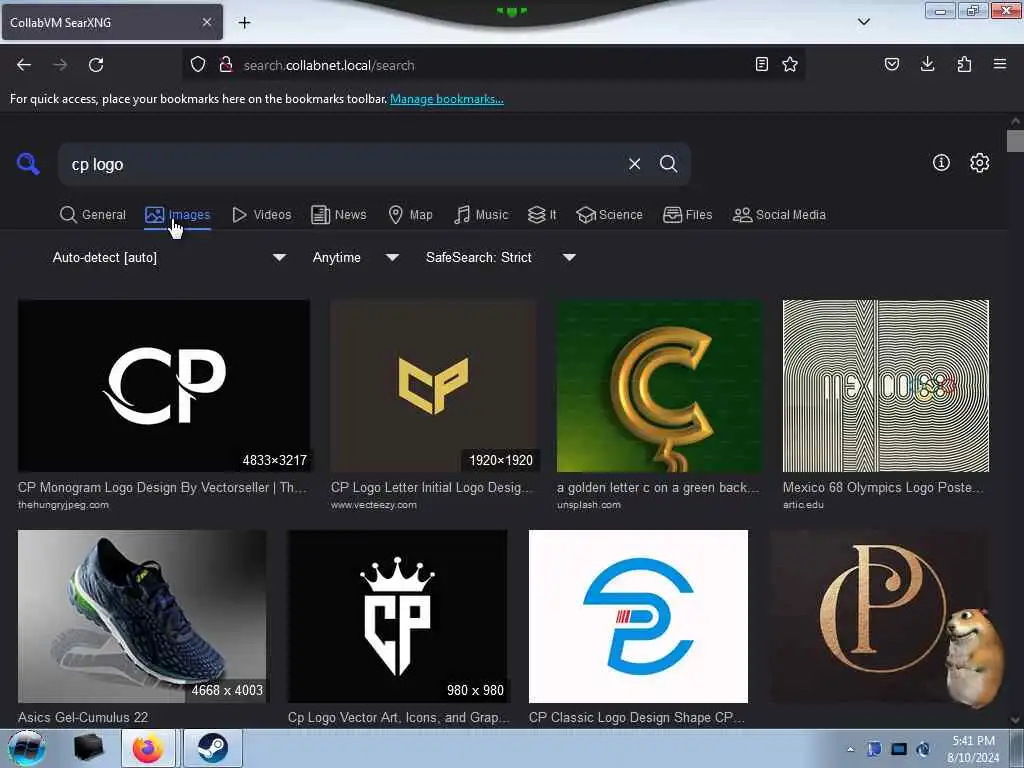This screenshot has width=1024, height=768.
Task: Click the insecure connection padlock icon
Action: point(226,64)
